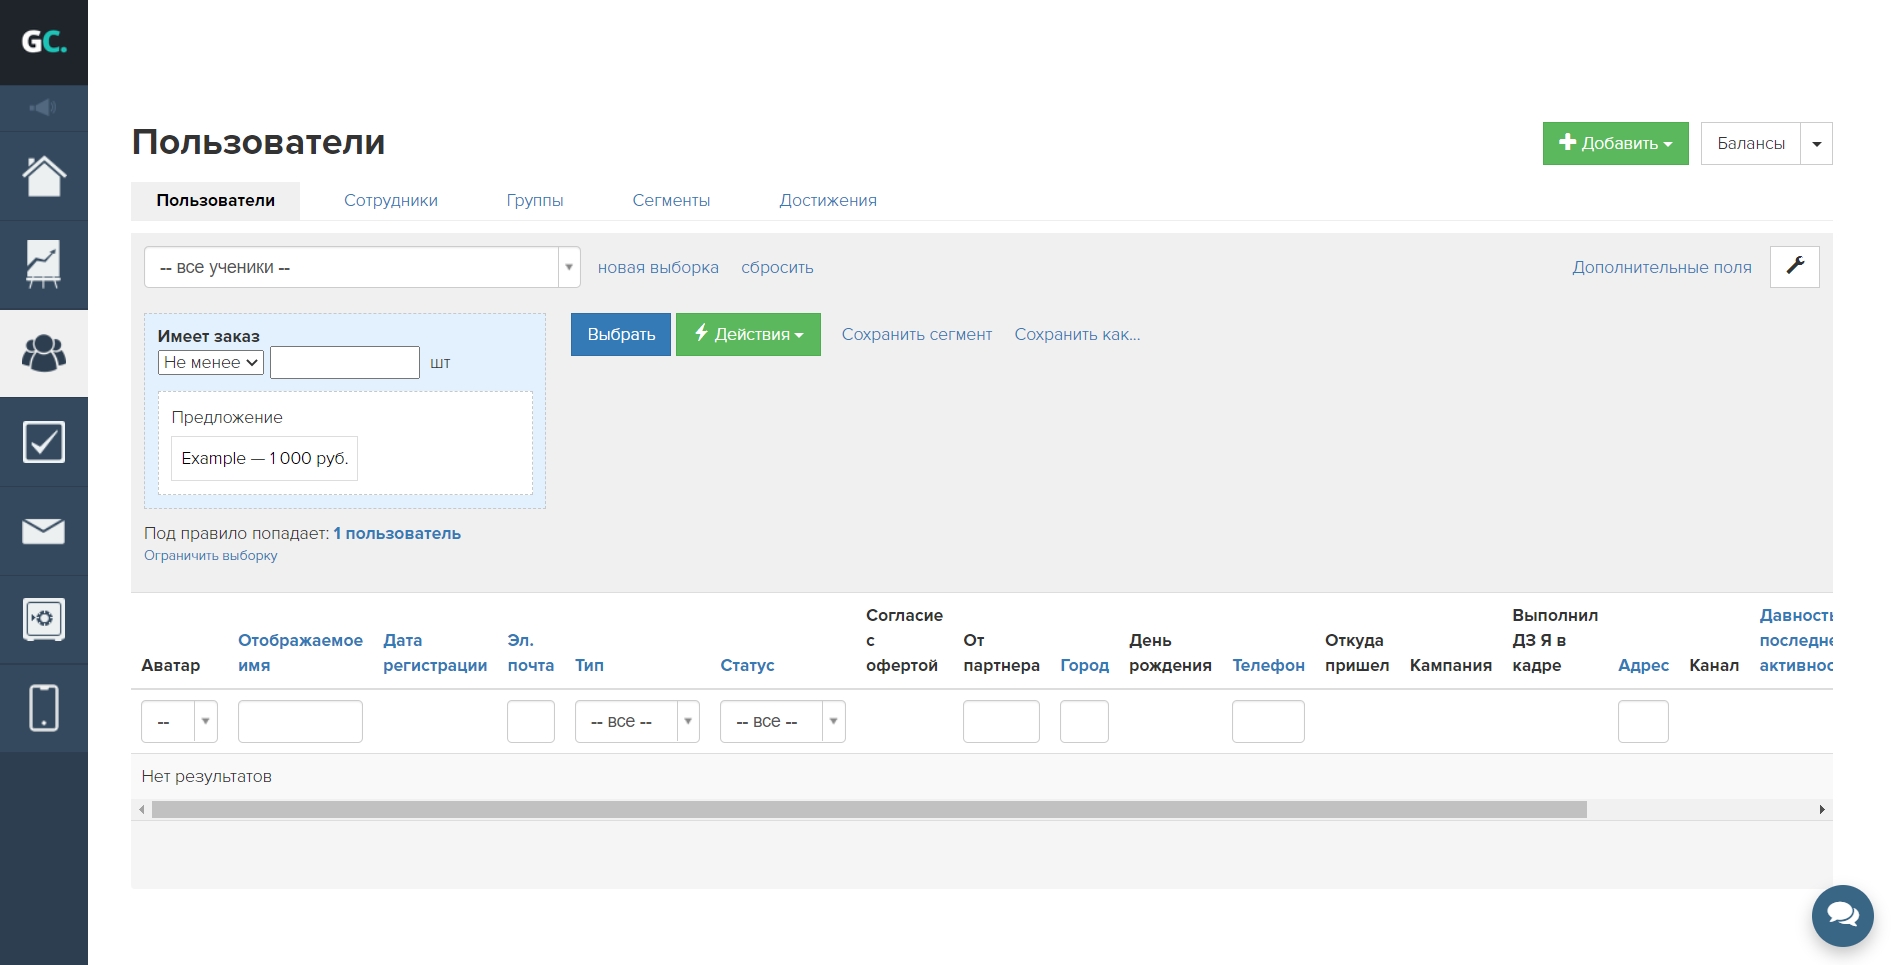Click the horizontal table scrollbar

(x=868, y=810)
